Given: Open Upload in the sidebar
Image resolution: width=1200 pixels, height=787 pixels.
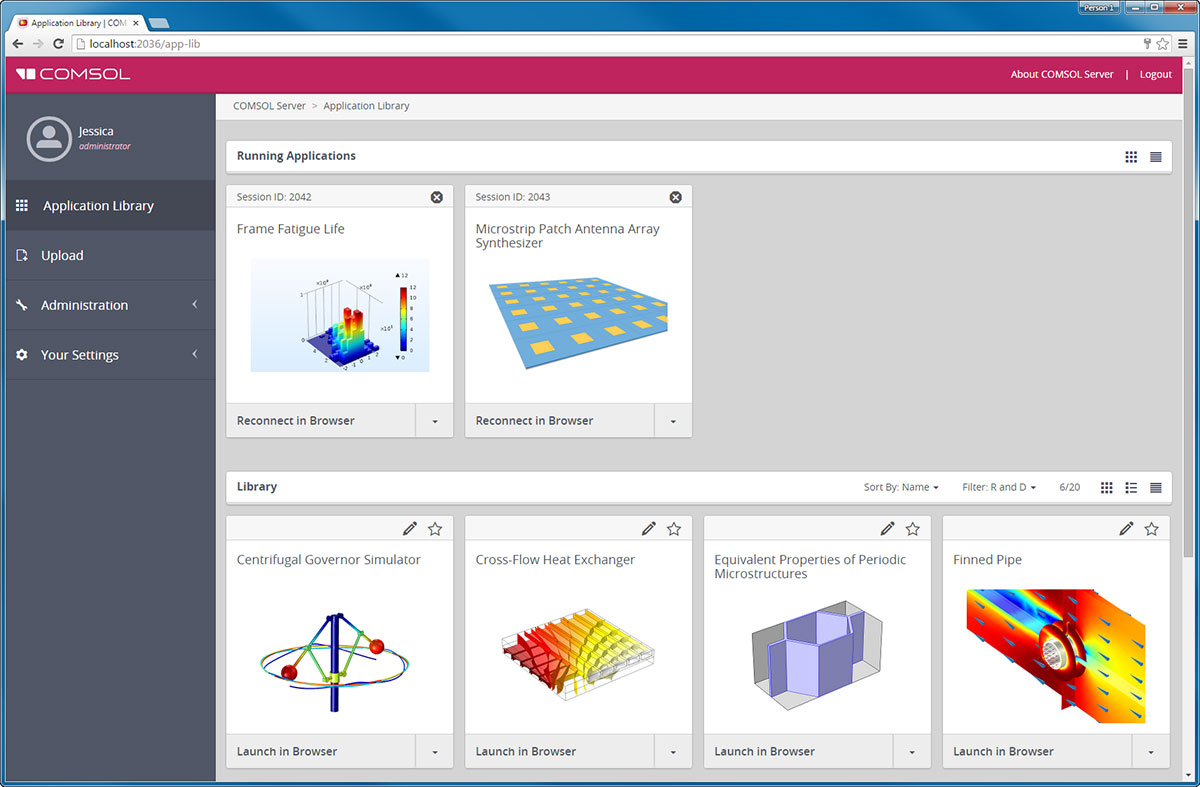Looking at the screenshot, I should (62, 255).
